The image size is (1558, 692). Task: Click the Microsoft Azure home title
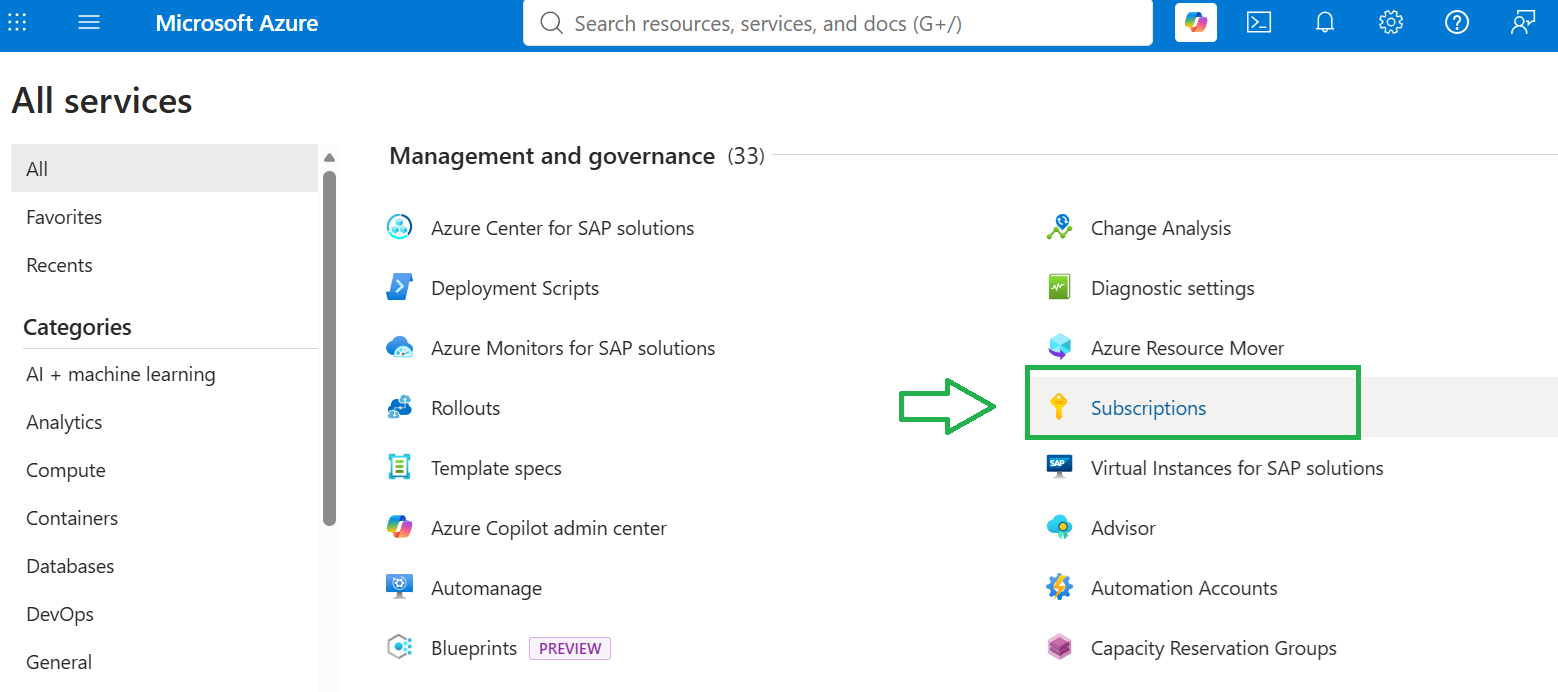click(x=237, y=22)
